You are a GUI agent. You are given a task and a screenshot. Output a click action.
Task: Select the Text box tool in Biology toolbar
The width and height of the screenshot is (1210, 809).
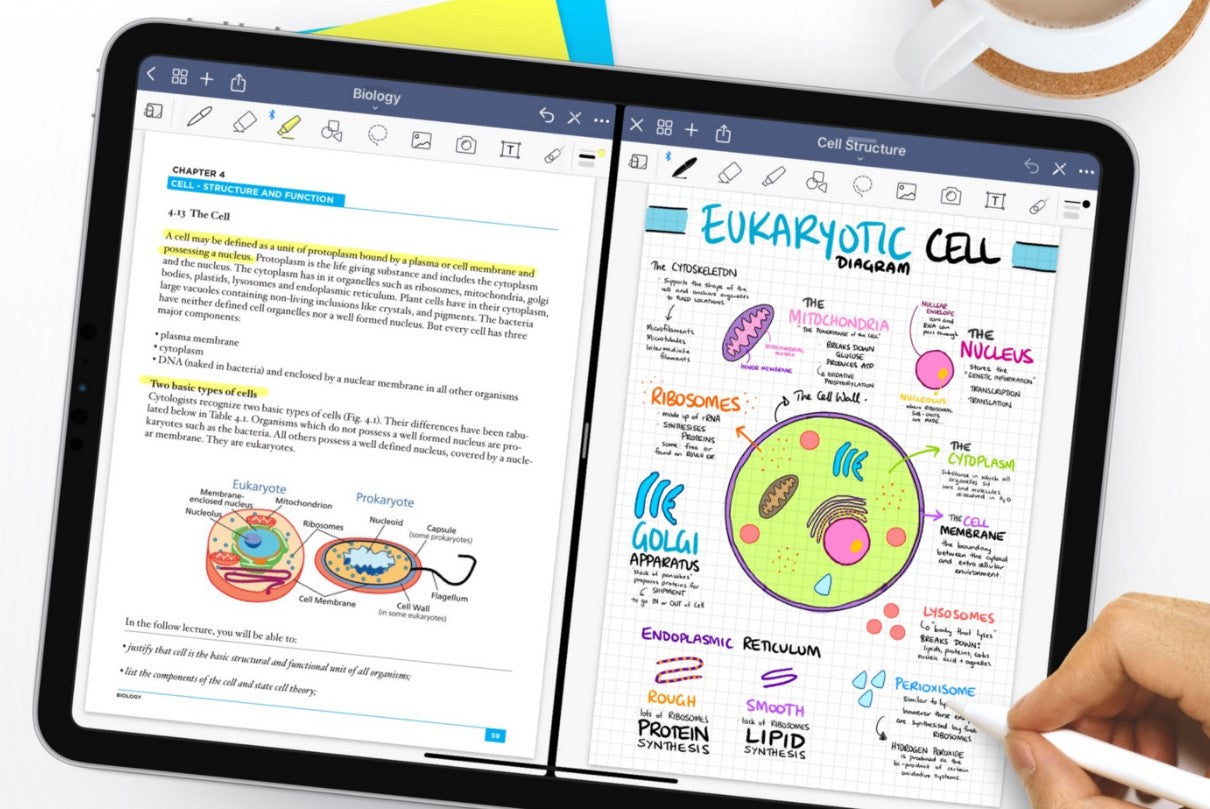(x=510, y=150)
